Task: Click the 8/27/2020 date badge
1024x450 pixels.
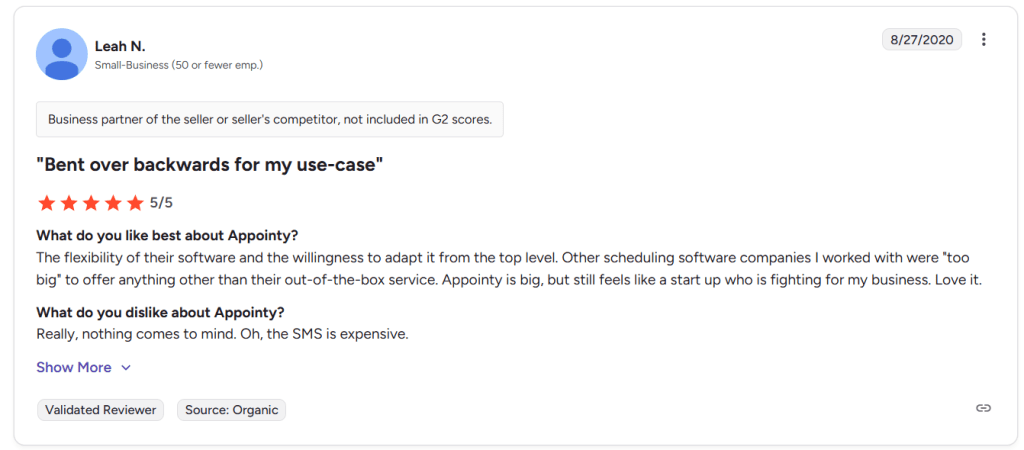Action: 922,40
